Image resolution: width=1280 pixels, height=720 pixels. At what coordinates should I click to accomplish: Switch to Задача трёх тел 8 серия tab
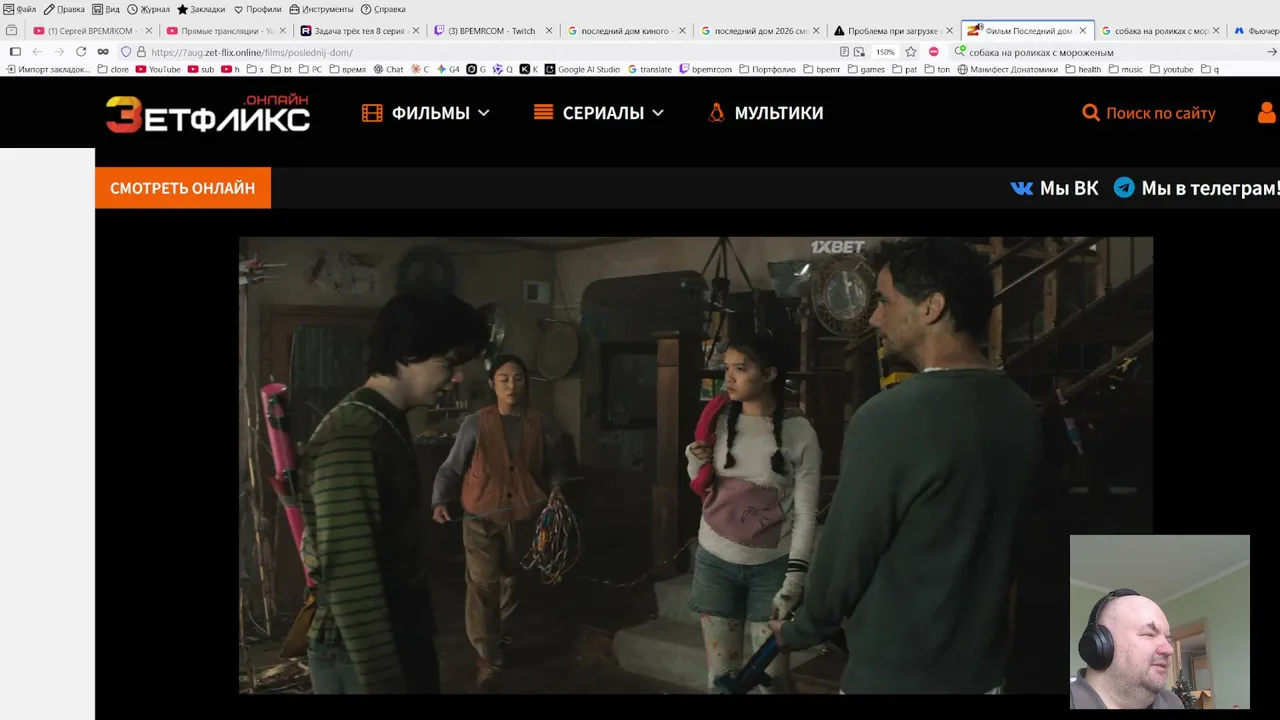(x=359, y=31)
